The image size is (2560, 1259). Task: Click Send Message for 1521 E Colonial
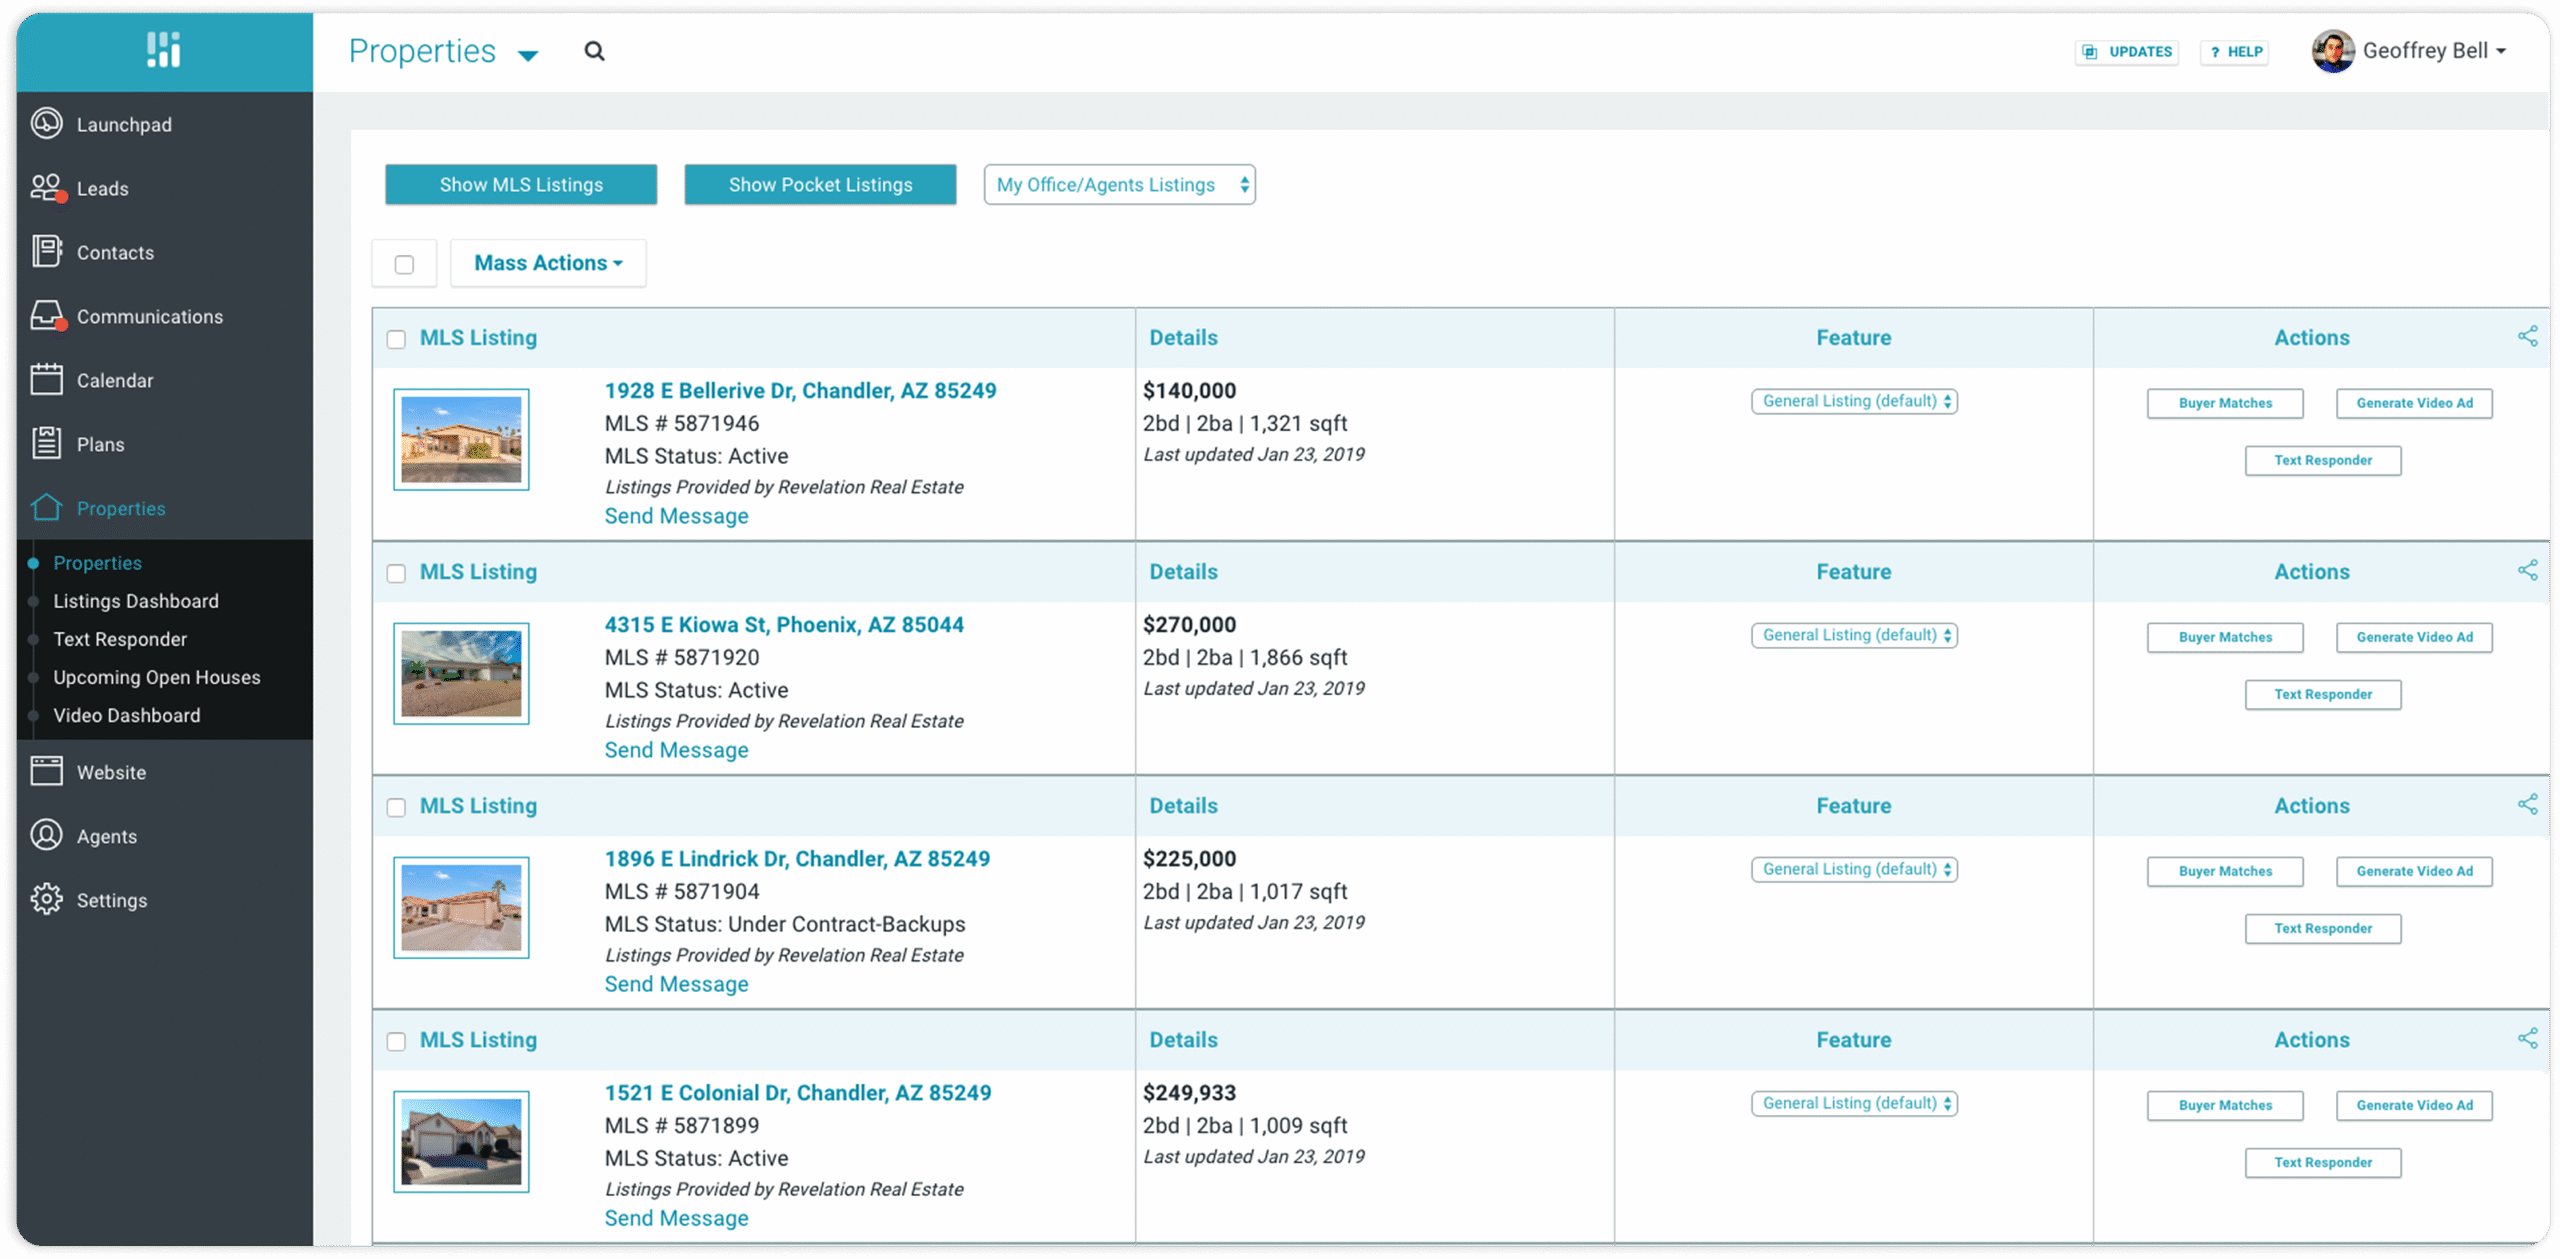click(x=676, y=1218)
